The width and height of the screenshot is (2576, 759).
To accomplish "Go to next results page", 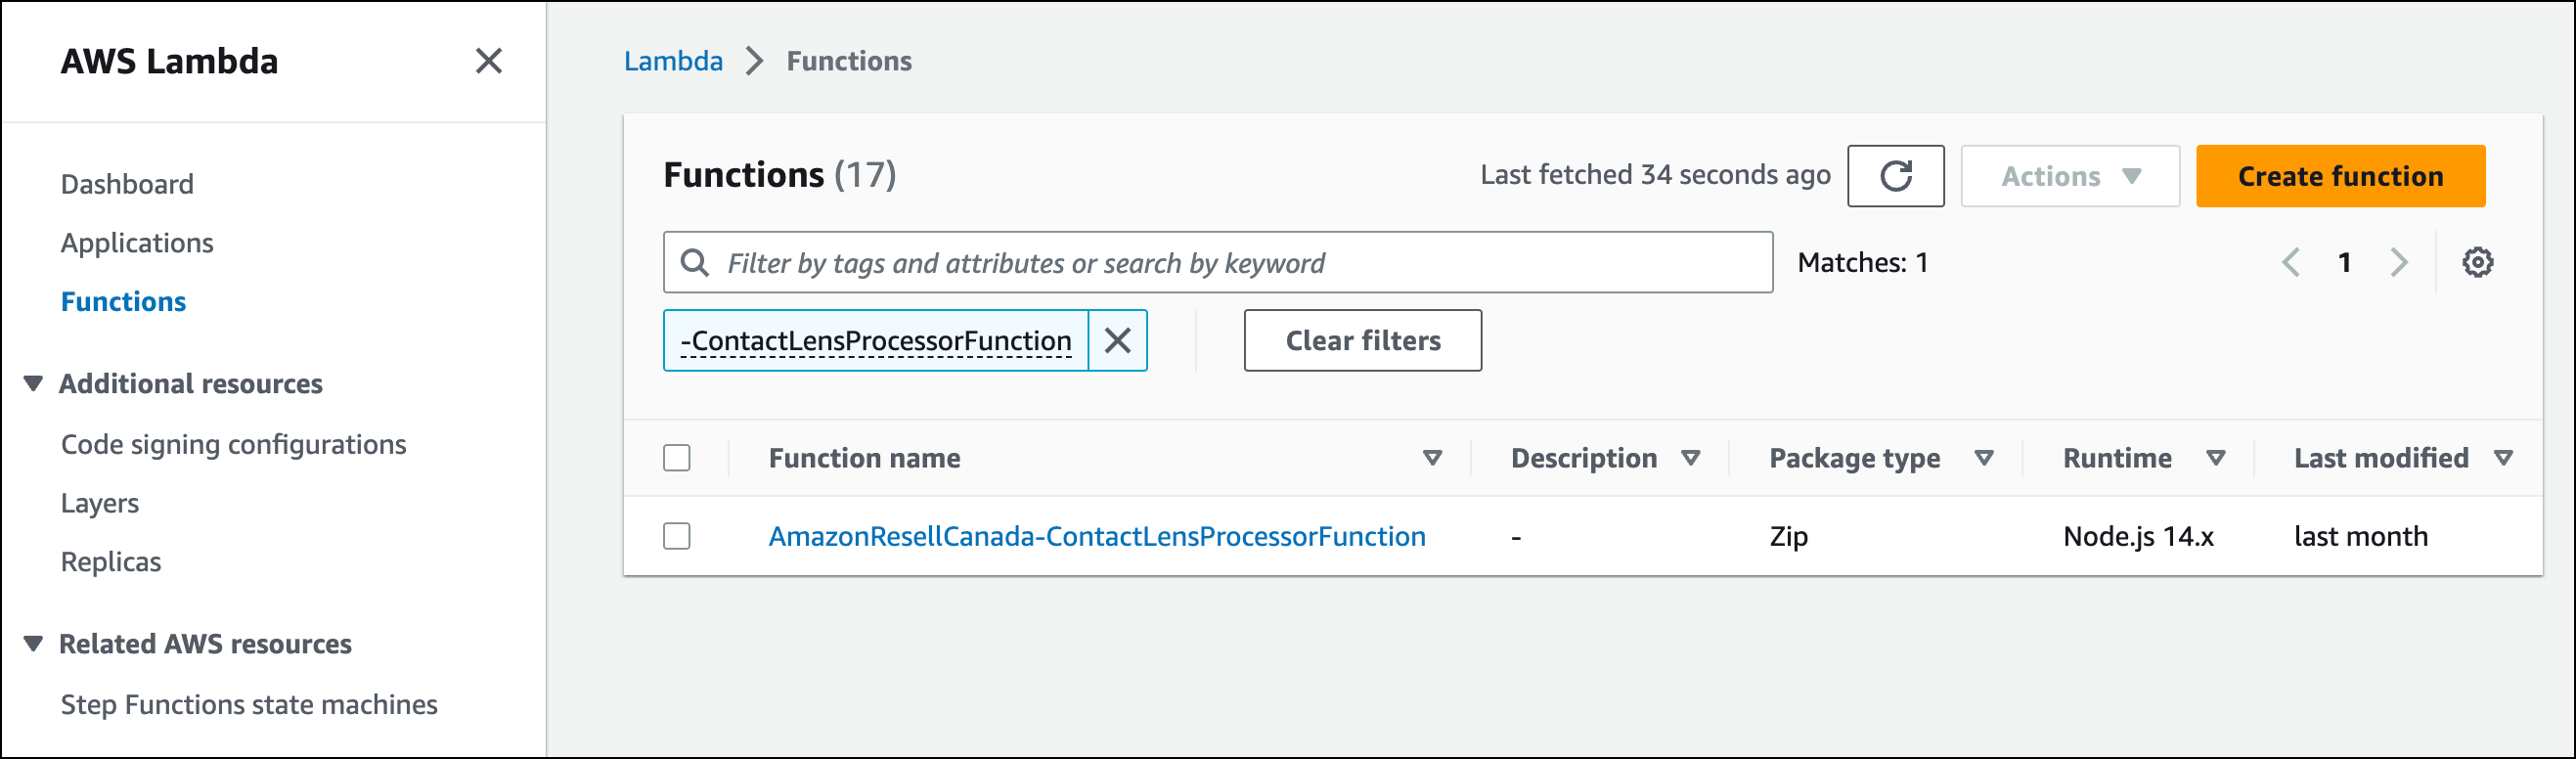I will (x=2399, y=263).
